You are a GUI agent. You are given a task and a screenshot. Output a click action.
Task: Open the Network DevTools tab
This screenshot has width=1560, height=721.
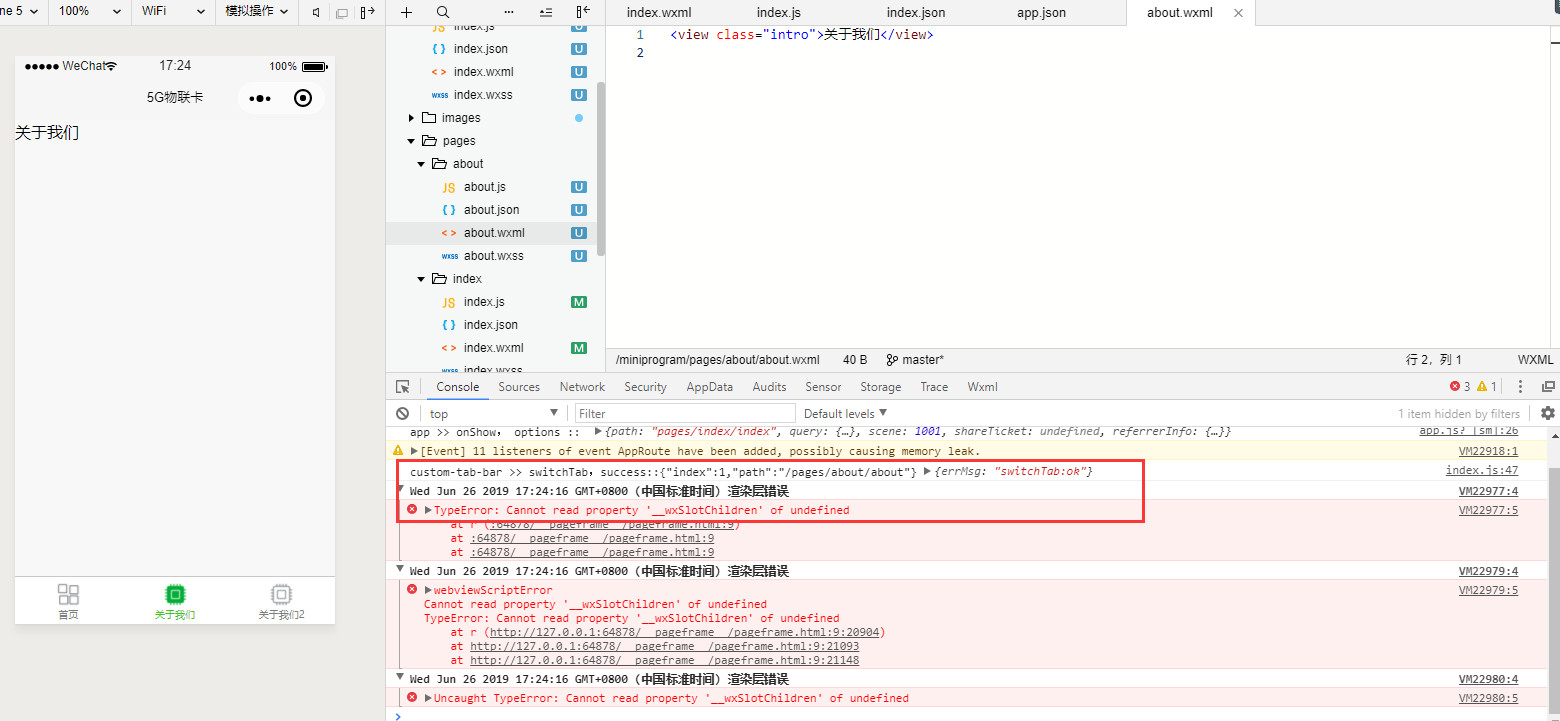pyautogui.click(x=582, y=387)
